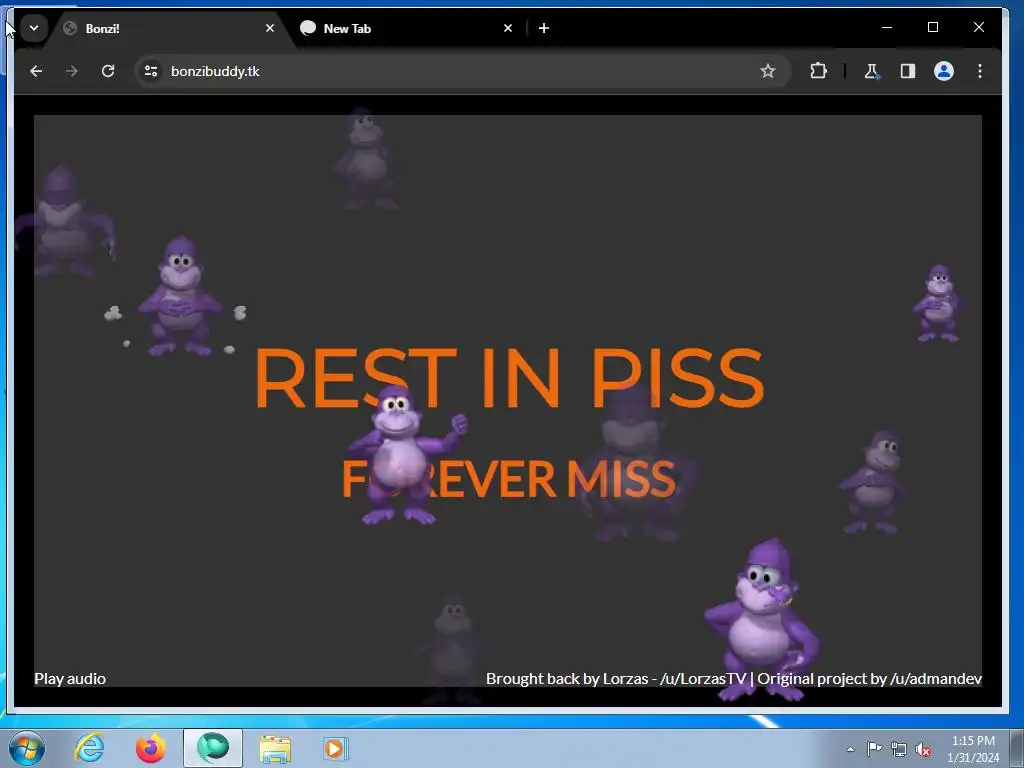Open Chrome's three-dot menu
The image size is (1024, 768).
(x=980, y=71)
